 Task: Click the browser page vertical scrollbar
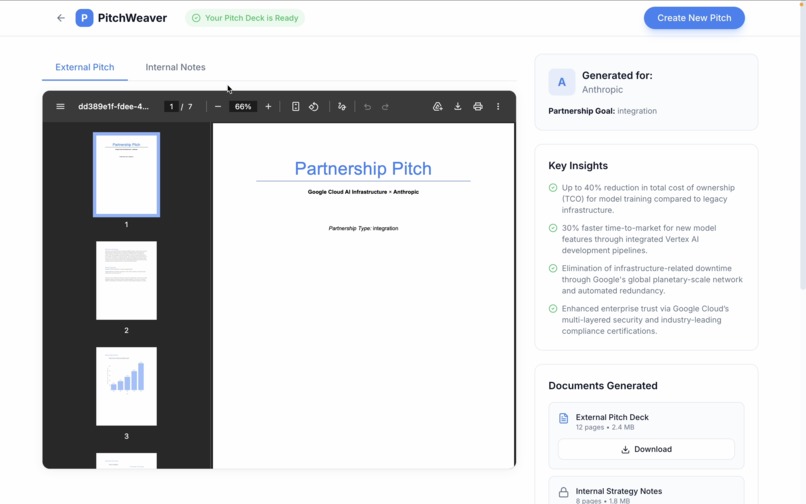(802, 147)
